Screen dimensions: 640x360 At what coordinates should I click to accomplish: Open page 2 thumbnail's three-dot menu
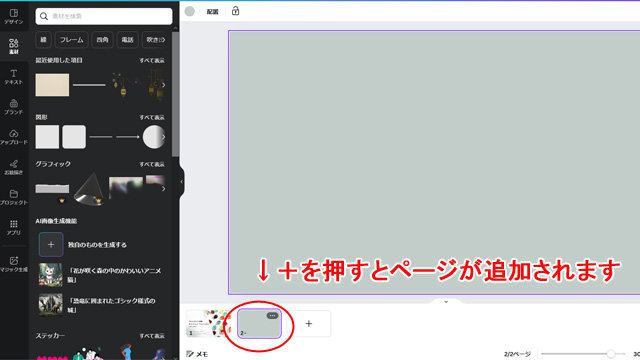point(272,316)
